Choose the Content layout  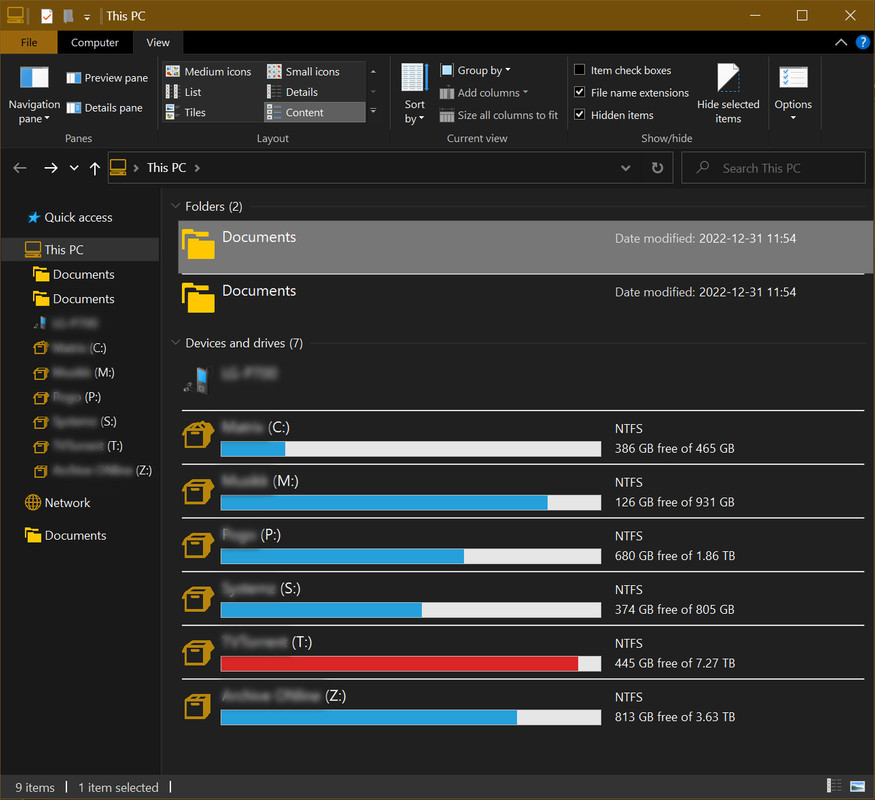(315, 112)
